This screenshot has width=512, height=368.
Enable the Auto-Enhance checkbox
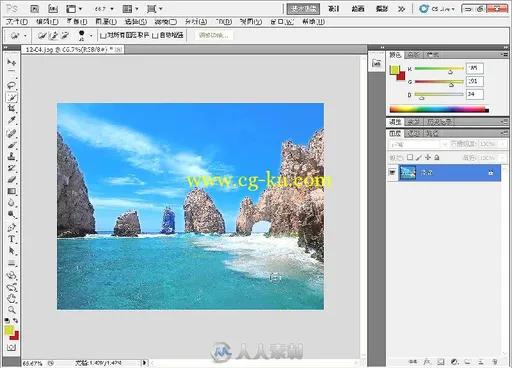point(155,35)
